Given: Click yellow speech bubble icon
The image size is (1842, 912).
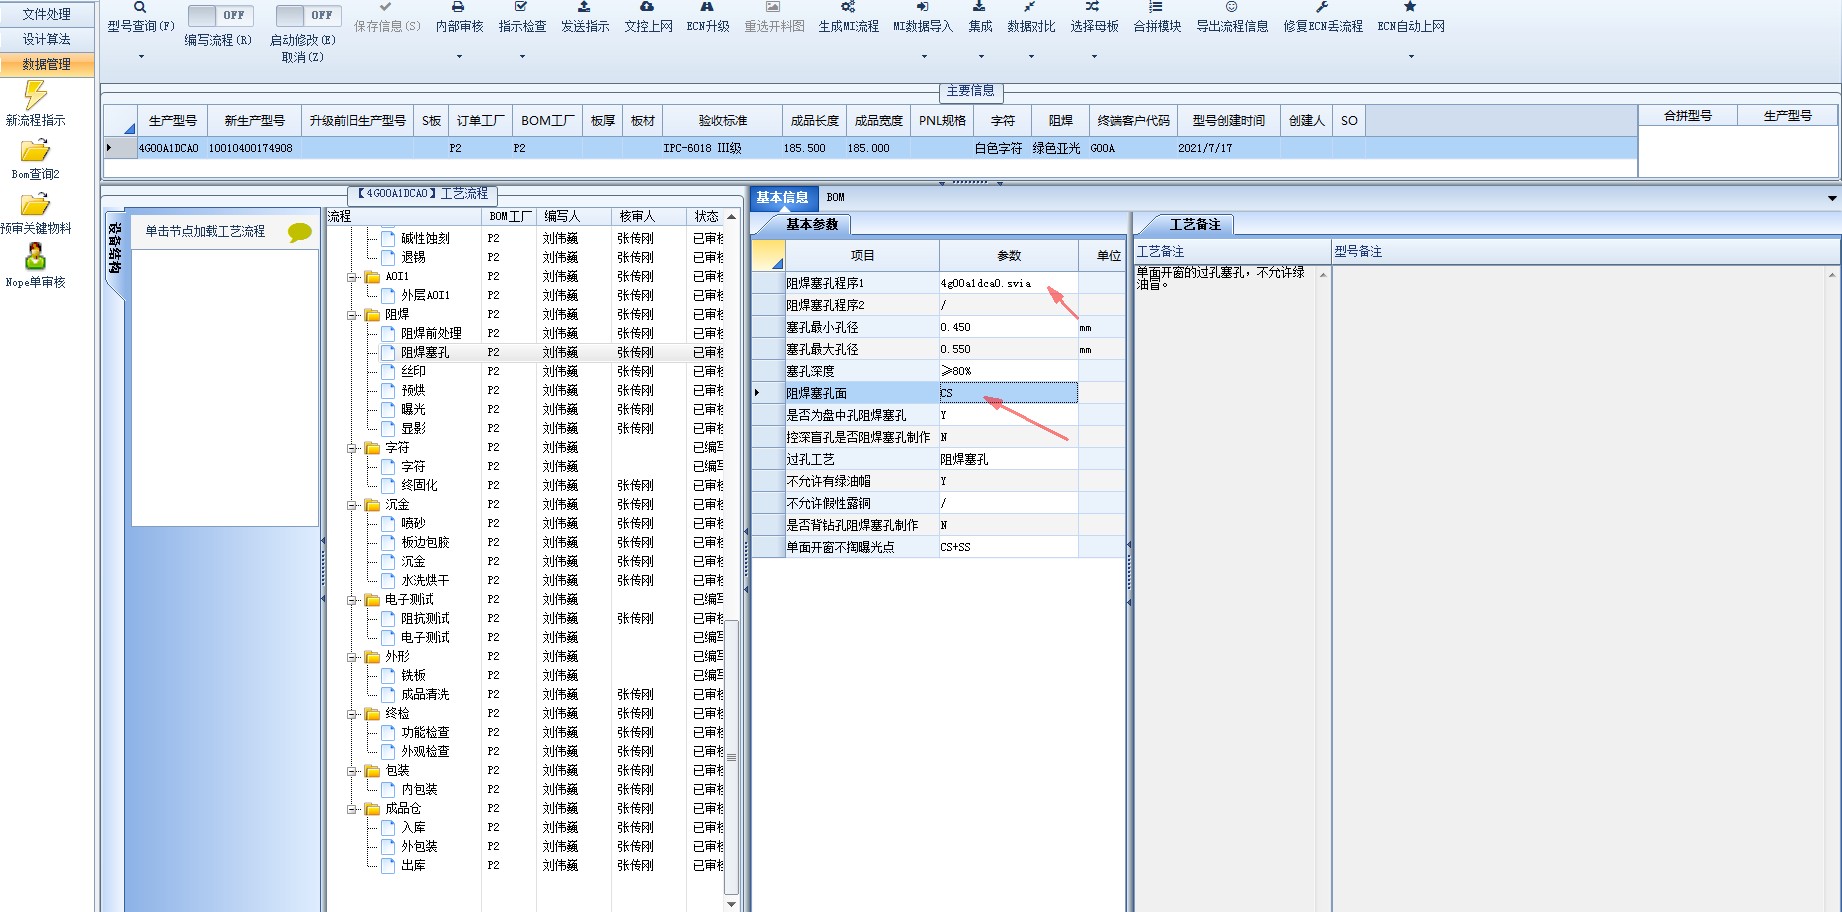Looking at the screenshot, I should (x=299, y=232).
